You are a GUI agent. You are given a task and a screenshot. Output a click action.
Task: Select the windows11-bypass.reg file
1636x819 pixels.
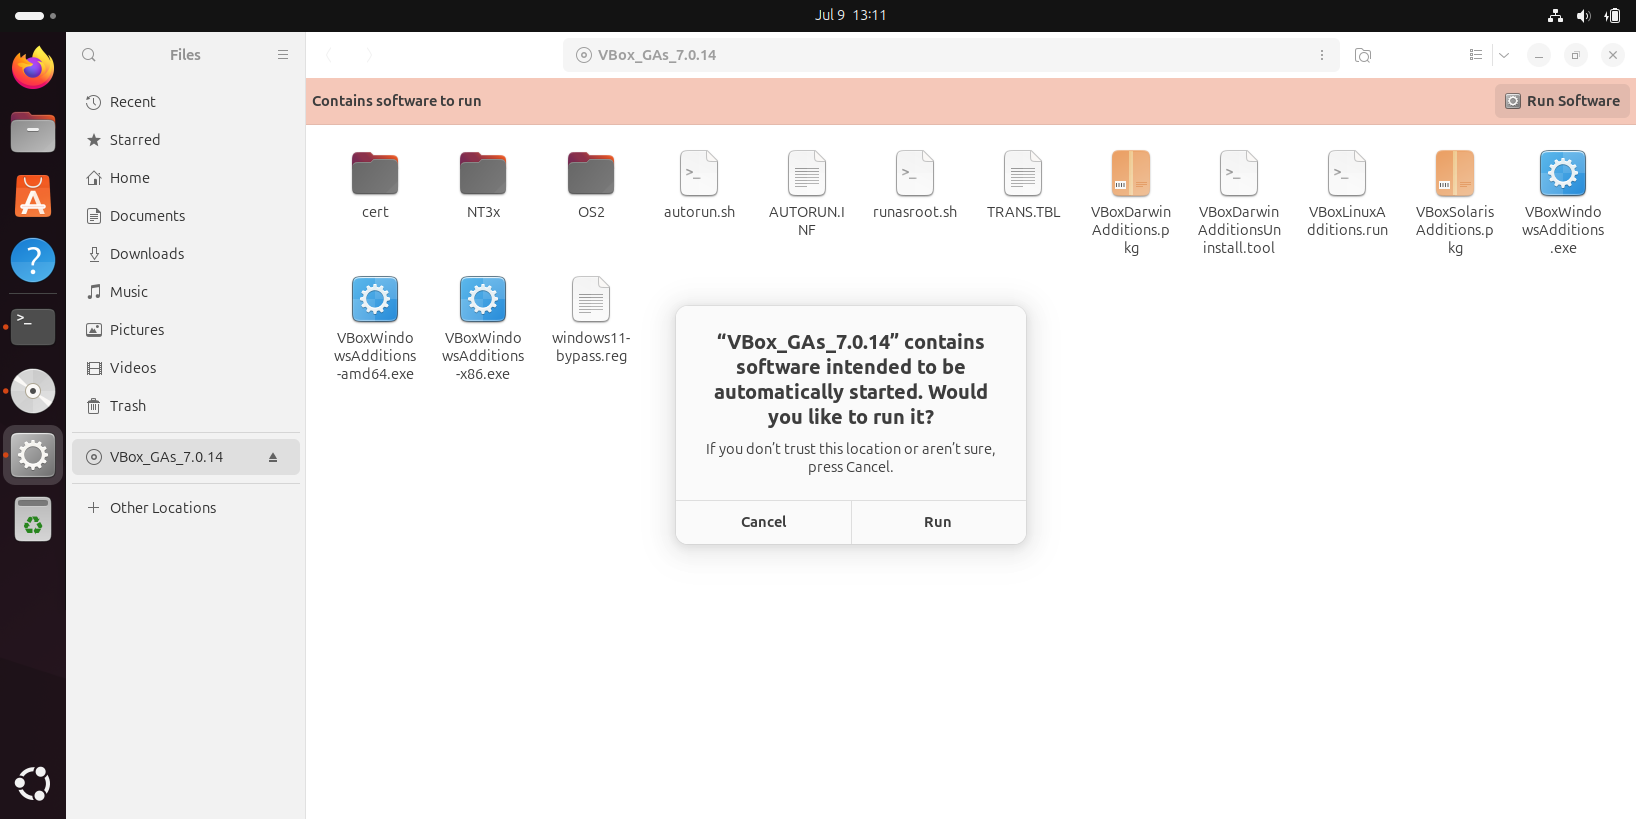(591, 320)
